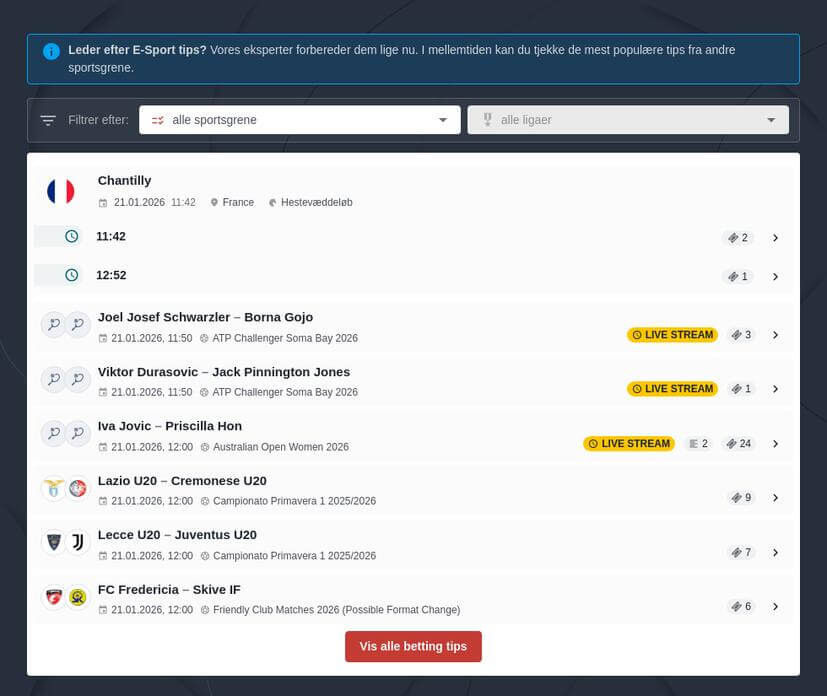The width and height of the screenshot is (827, 696).
Task: Click the Juventus U20 club crest
Action: tap(76, 543)
